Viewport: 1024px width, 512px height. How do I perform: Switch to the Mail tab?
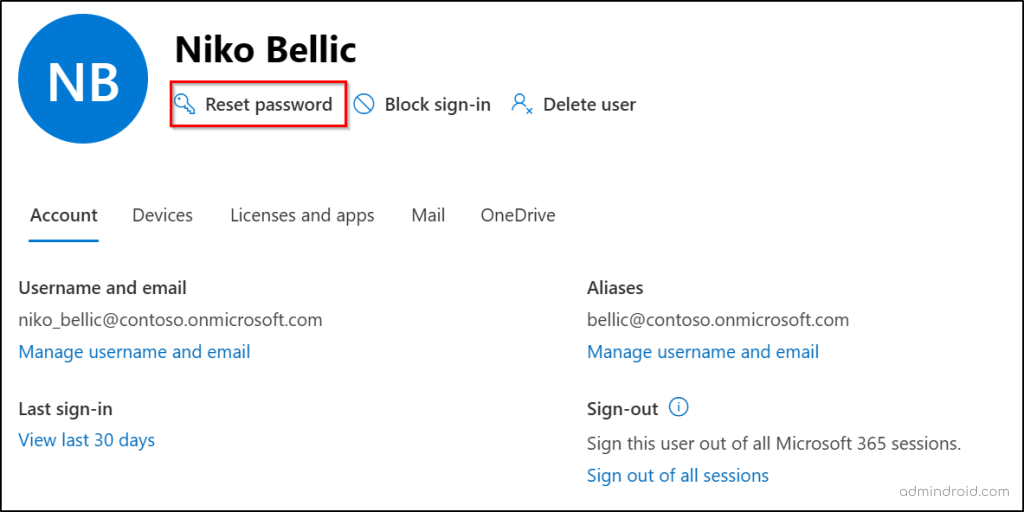click(x=428, y=216)
